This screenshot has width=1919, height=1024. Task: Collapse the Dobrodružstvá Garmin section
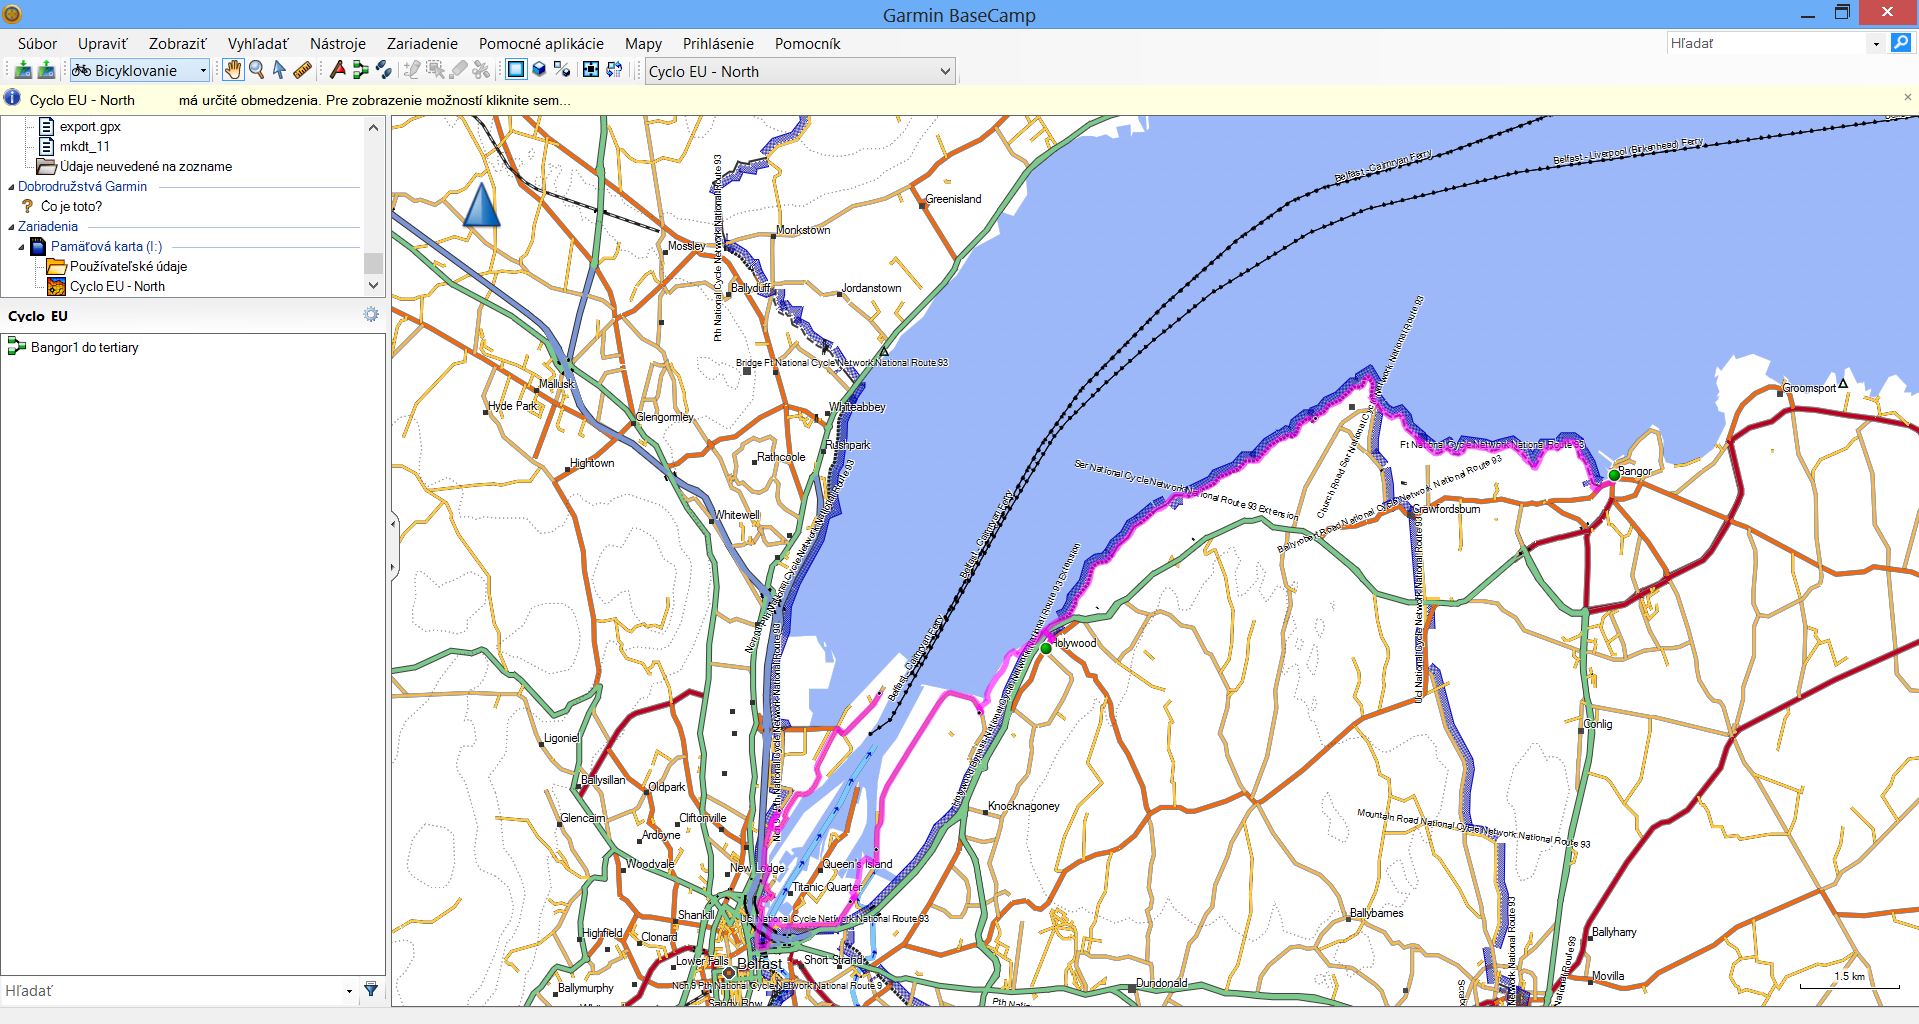[x=11, y=187]
